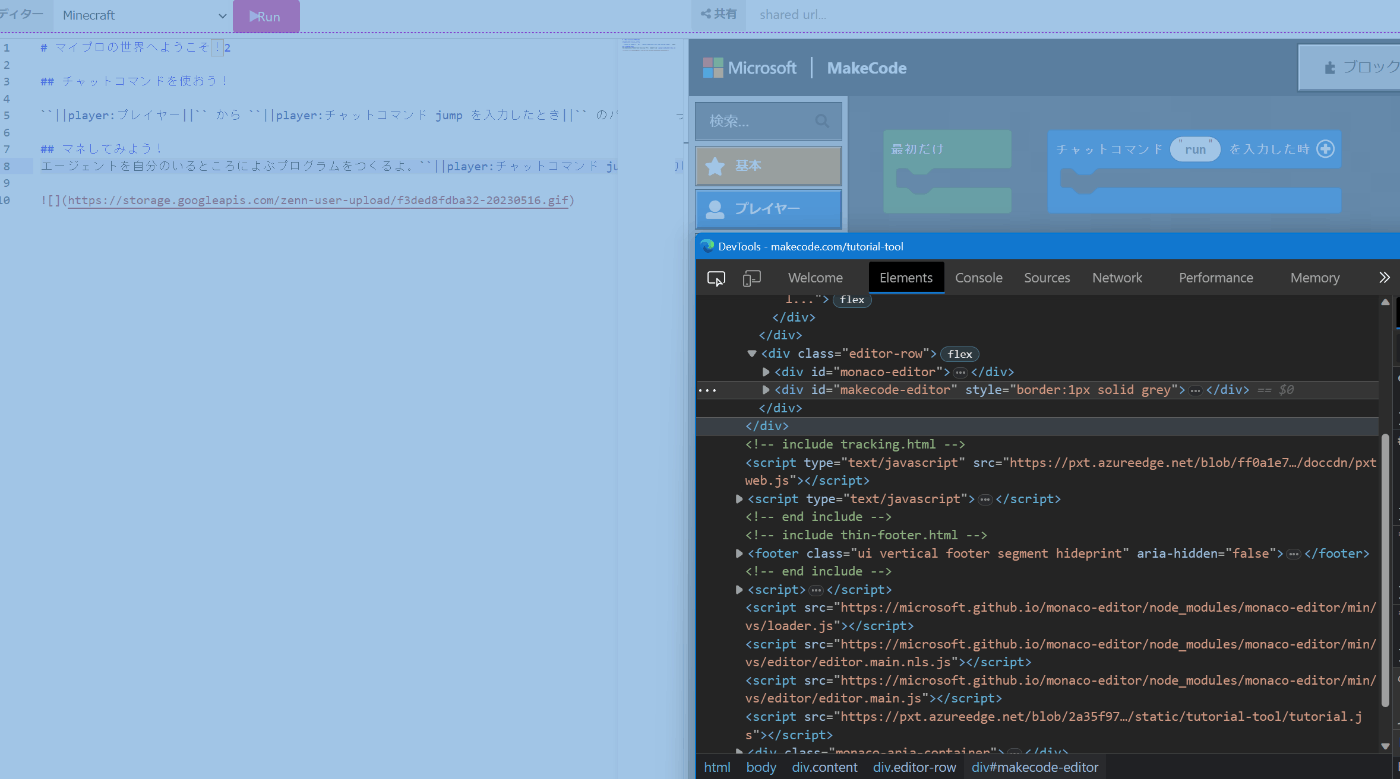
Task: Expand the div id="monaco-editor" node
Action: [x=766, y=372]
